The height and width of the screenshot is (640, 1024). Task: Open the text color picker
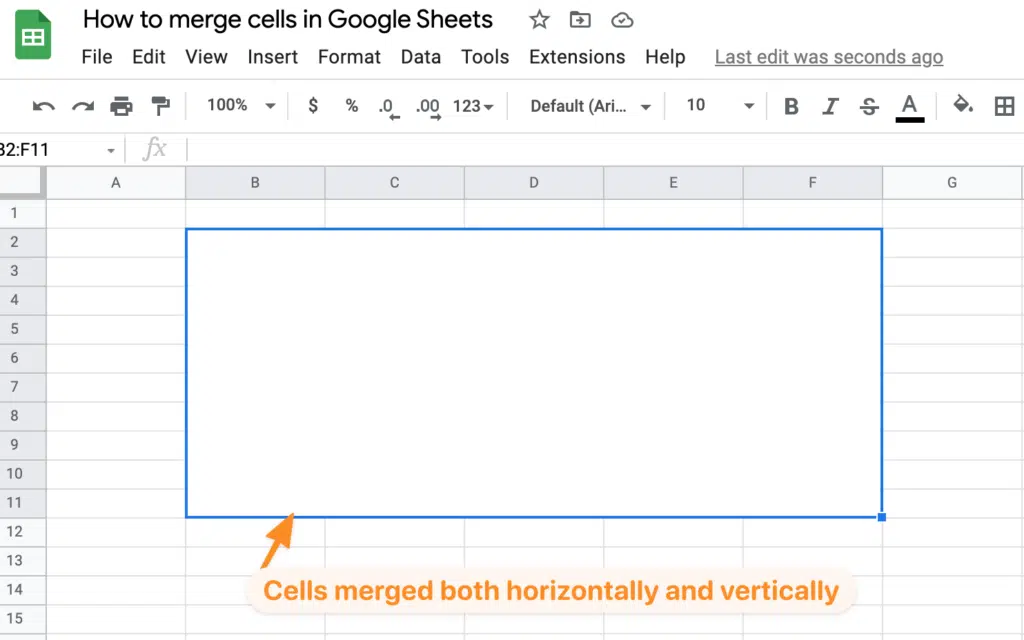tap(910, 106)
